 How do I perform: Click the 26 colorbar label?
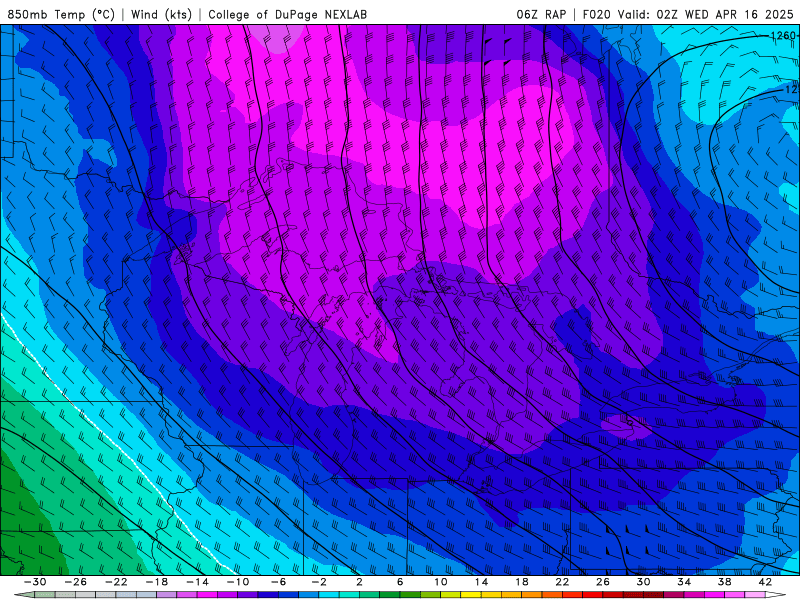coord(603,582)
